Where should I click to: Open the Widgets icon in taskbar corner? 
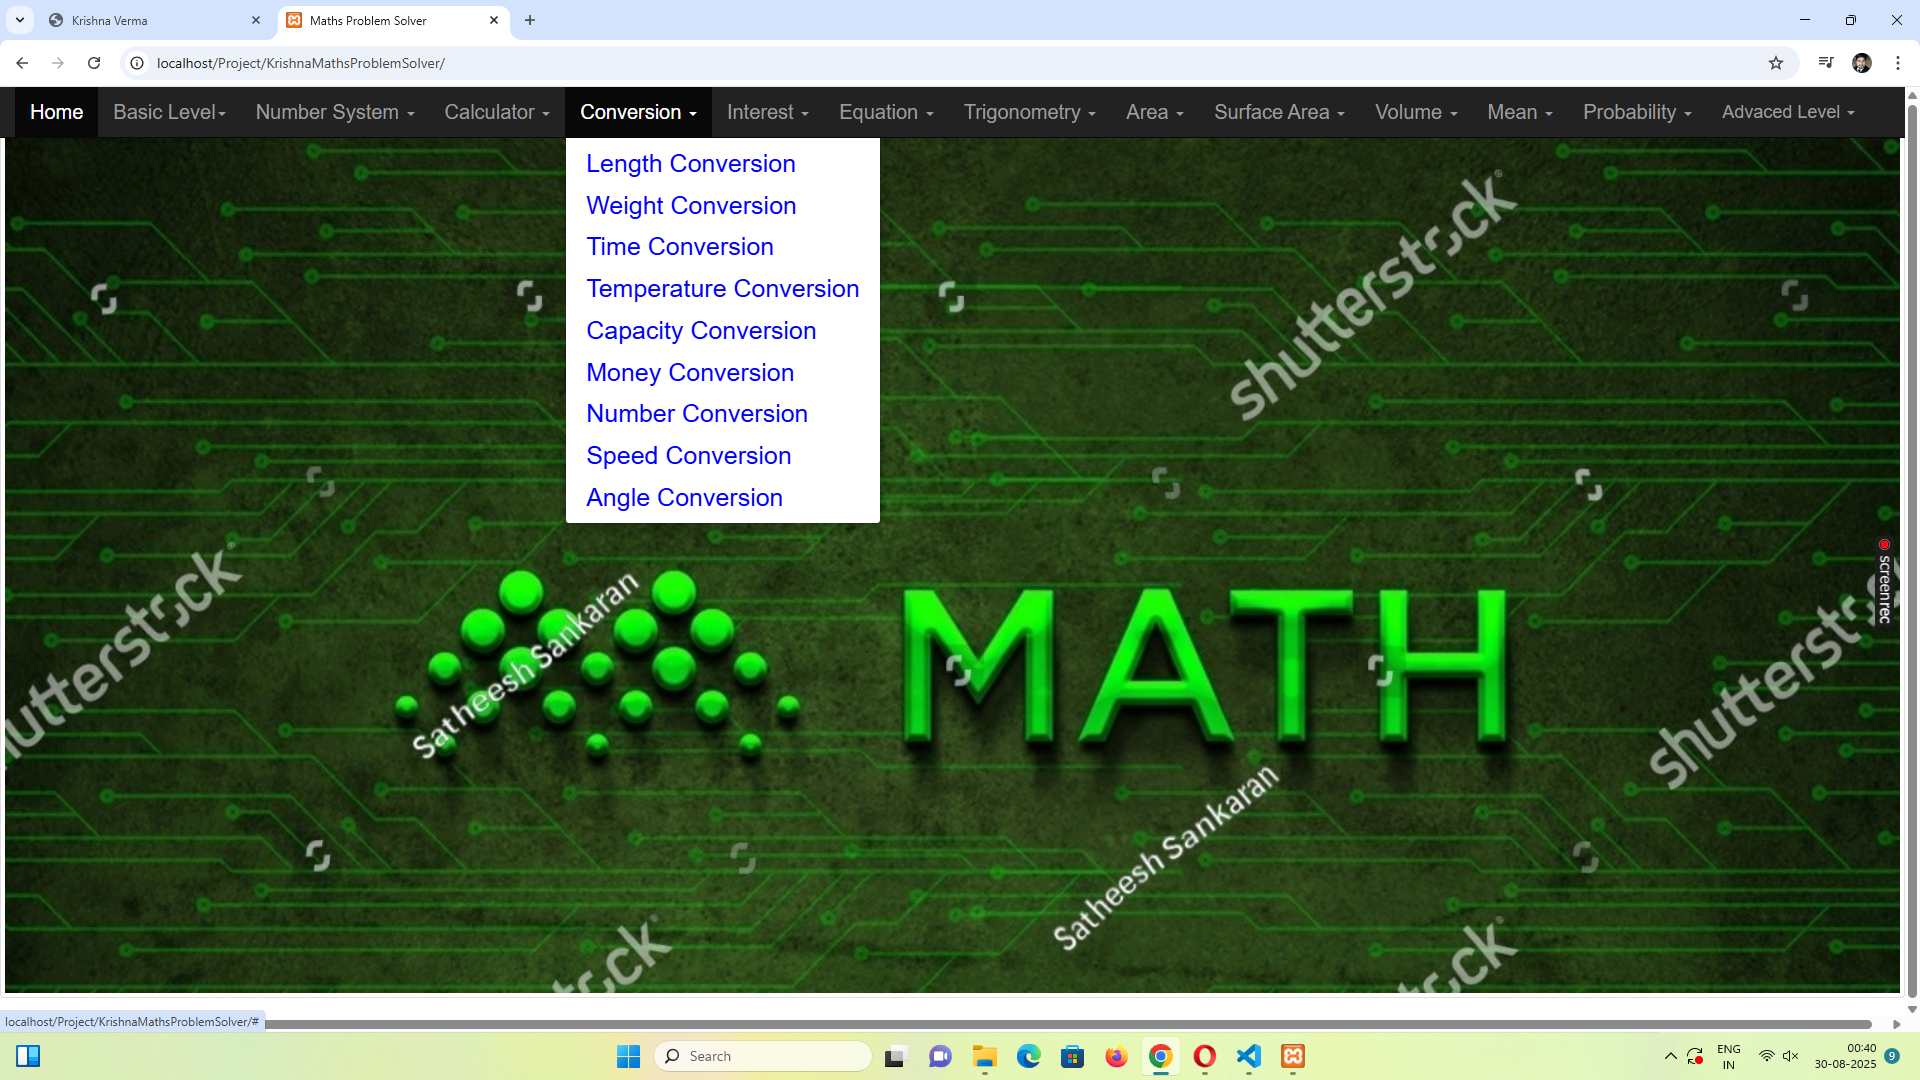pos(28,1056)
